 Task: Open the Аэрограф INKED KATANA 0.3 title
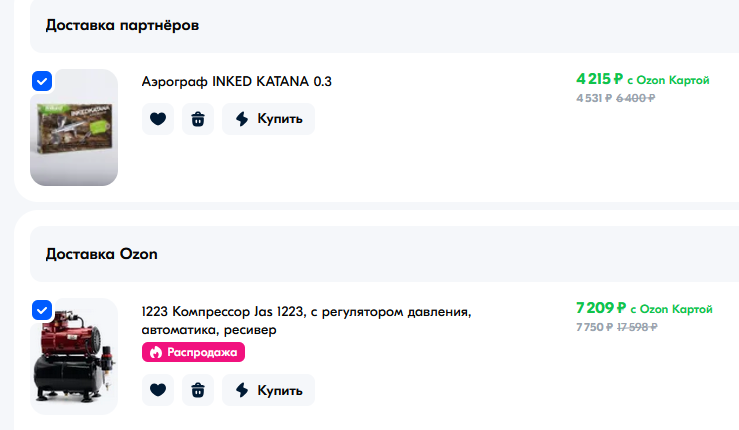tap(237, 81)
